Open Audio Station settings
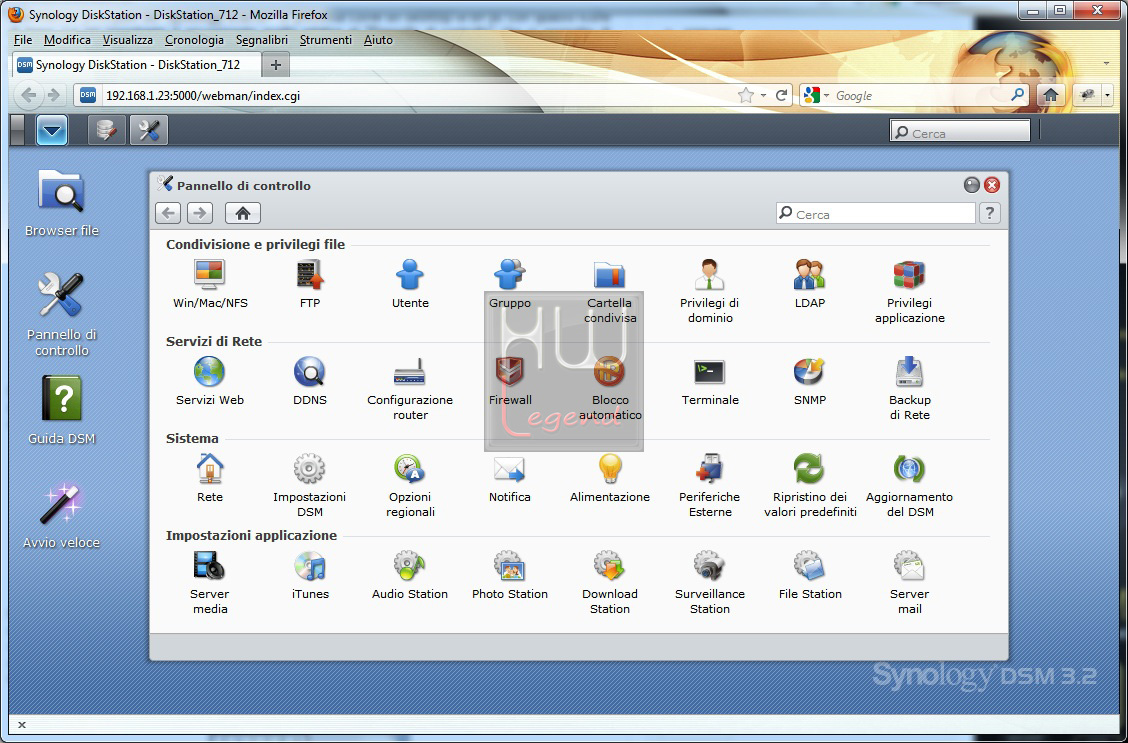Viewport: 1128px width, 743px height. click(x=410, y=575)
